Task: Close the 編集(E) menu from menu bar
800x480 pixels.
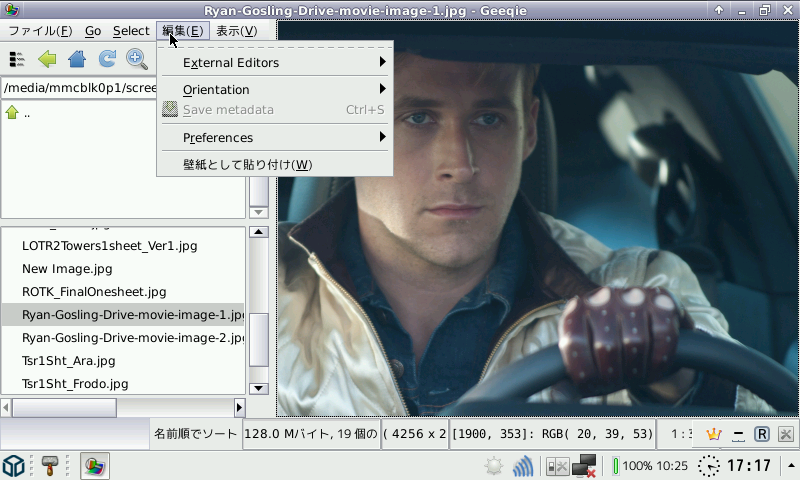Action: 183,31
